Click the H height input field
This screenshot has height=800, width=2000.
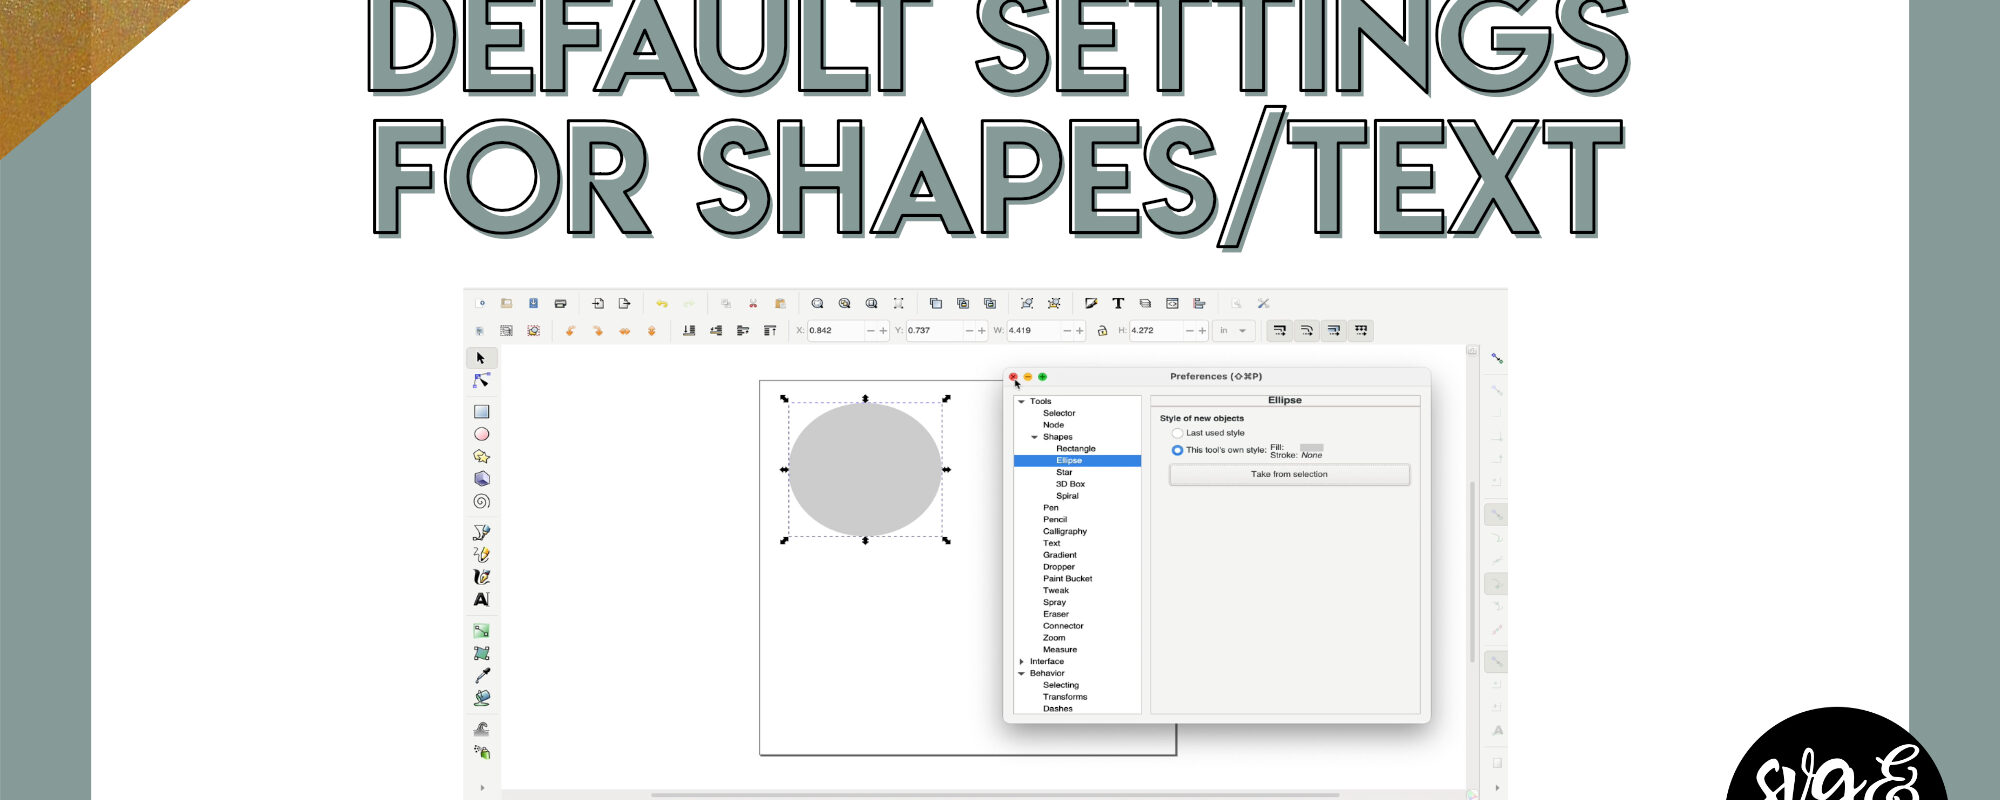click(x=1157, y=330)
